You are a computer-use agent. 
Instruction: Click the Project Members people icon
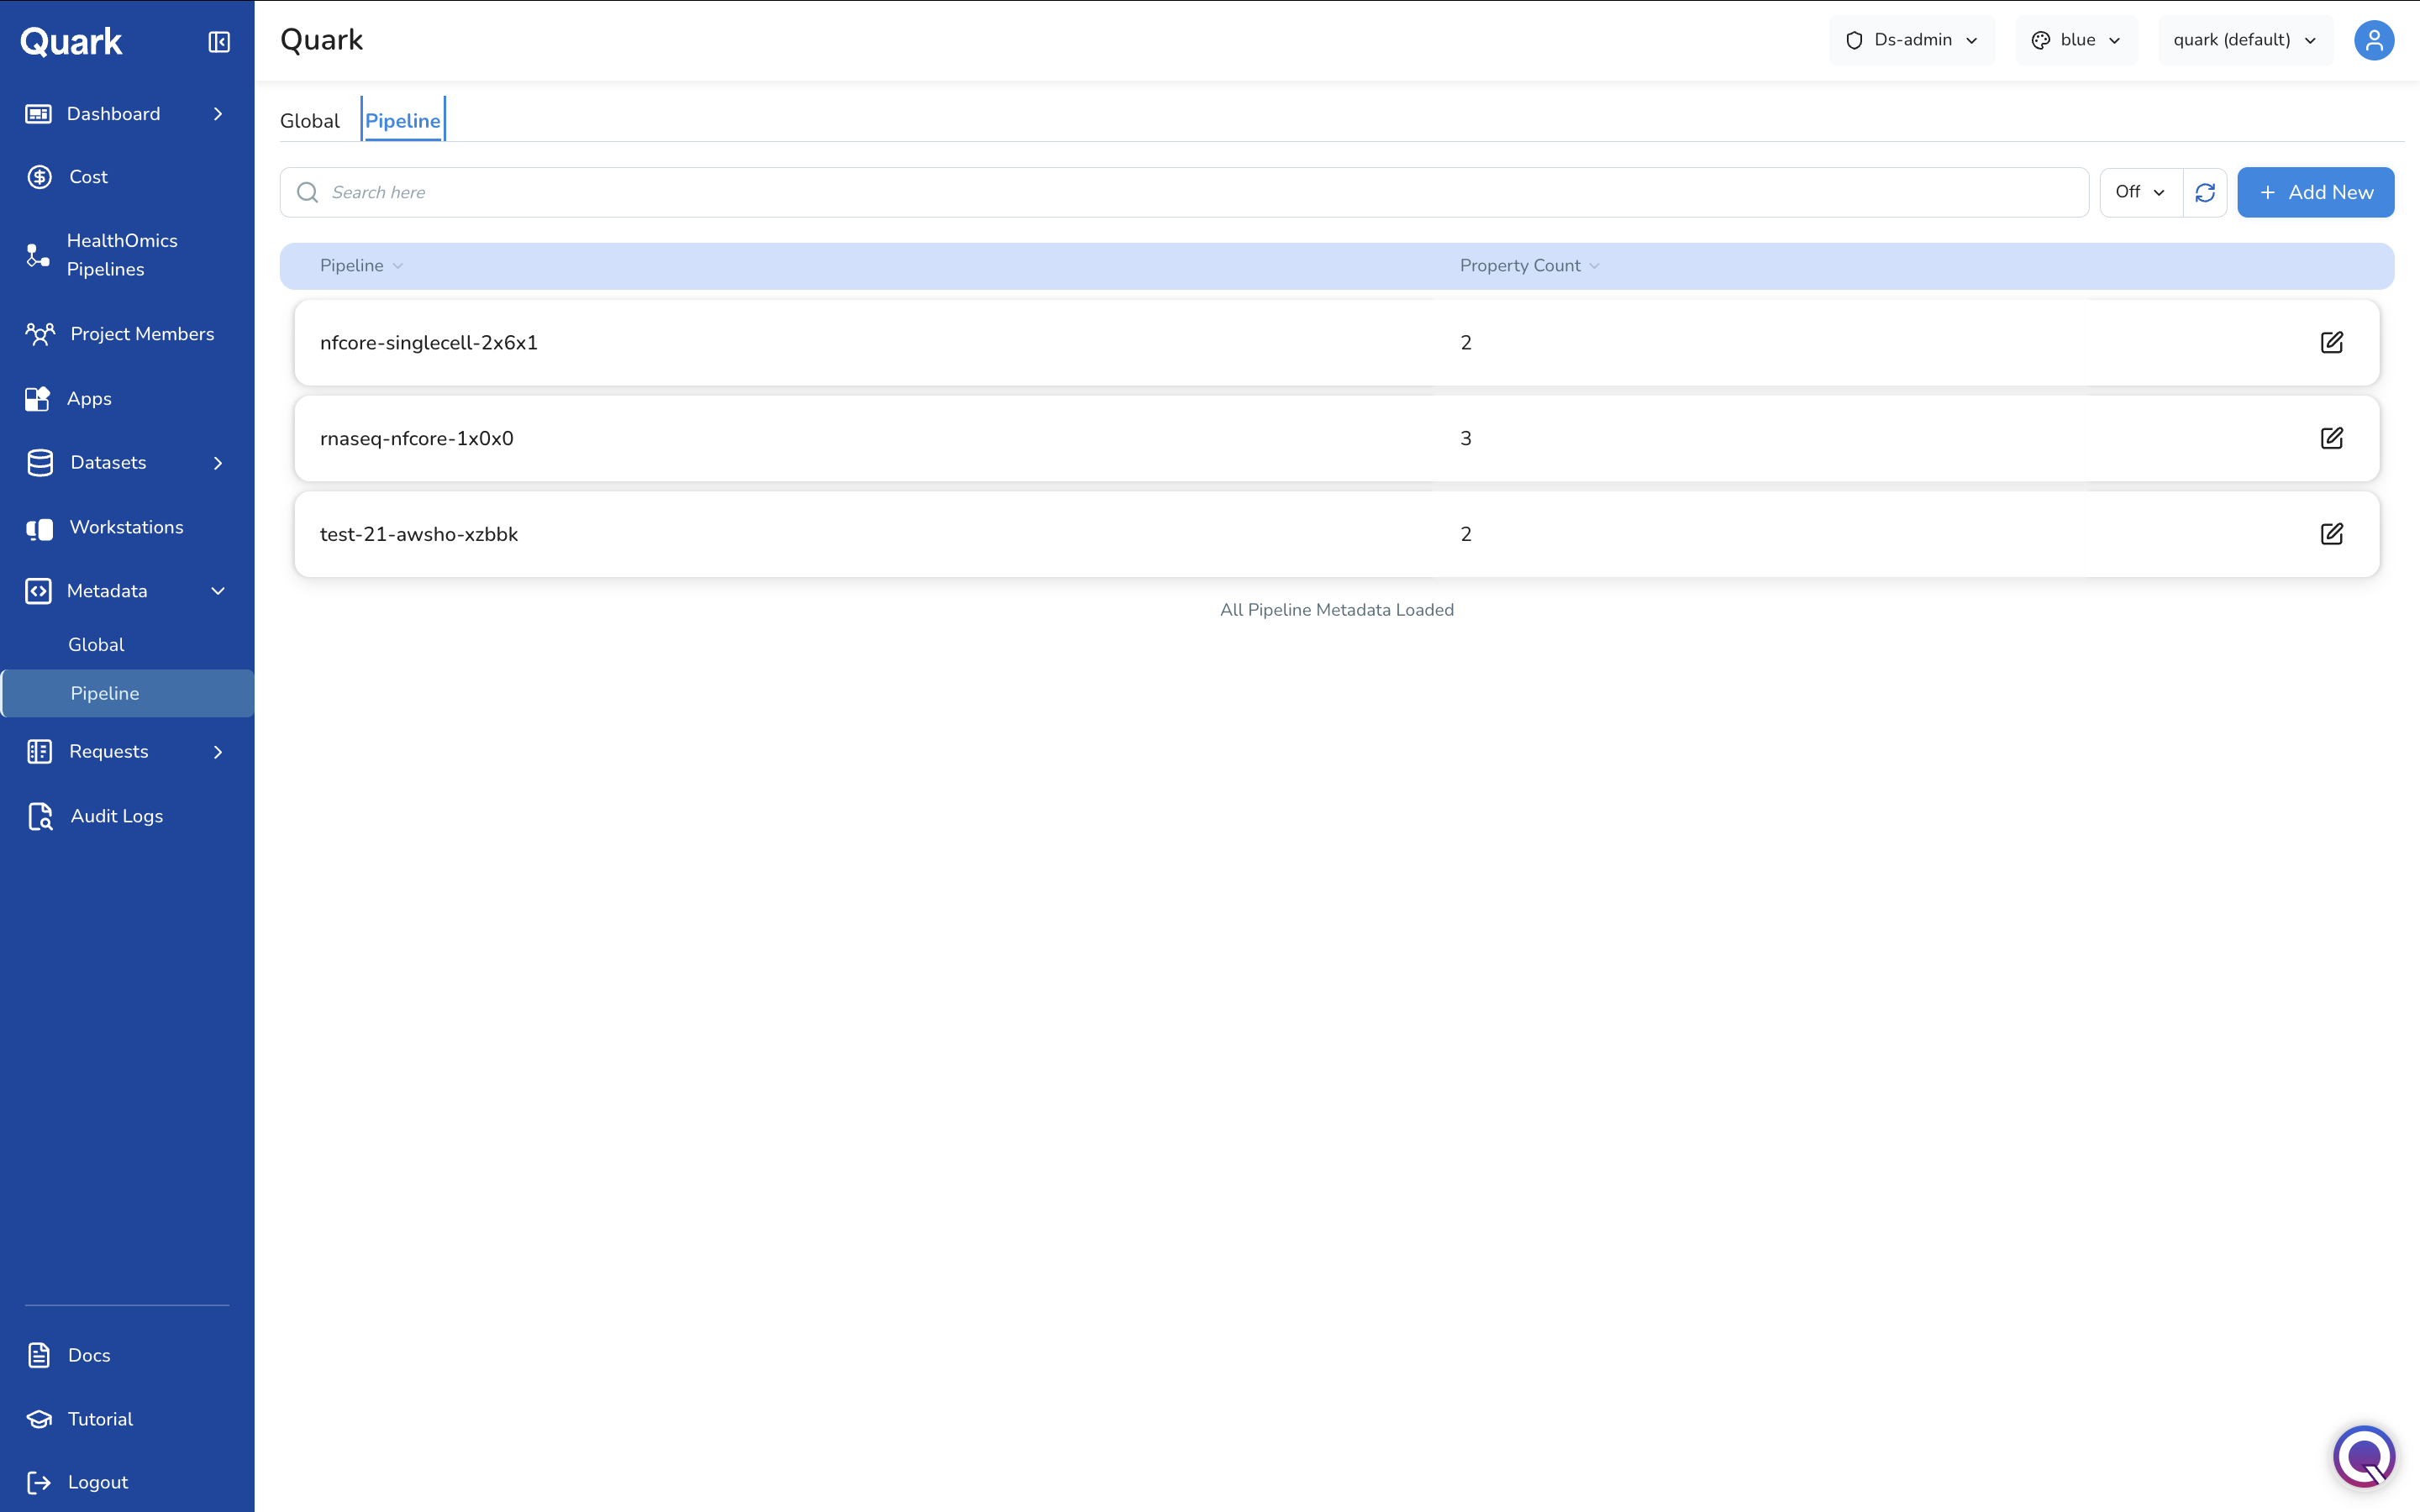40,334
